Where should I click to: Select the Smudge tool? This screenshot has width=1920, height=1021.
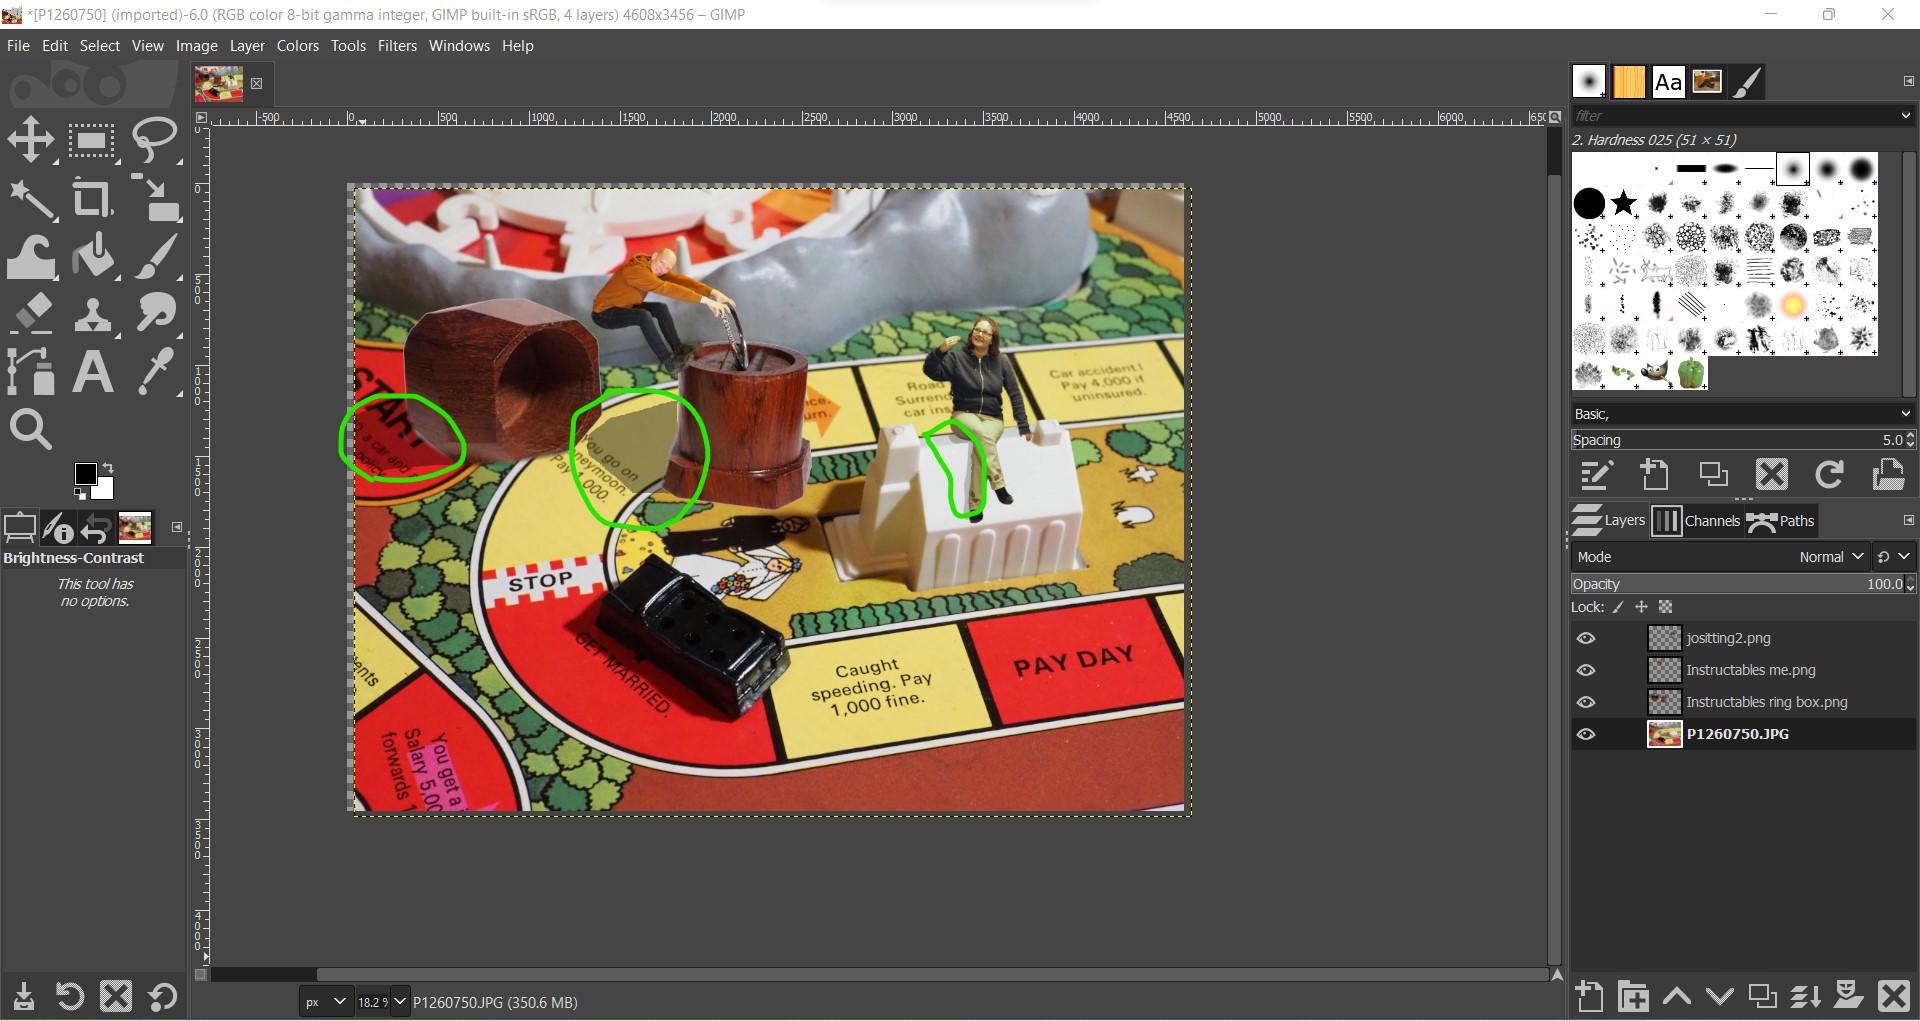pos(155,314)
